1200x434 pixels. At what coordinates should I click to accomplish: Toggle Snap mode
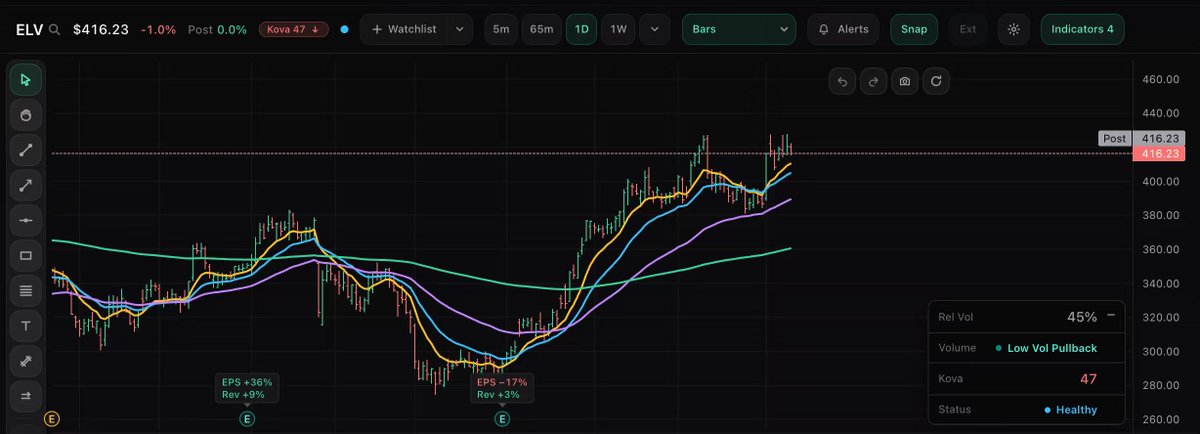pyautogui.click(x=913, y=29)
